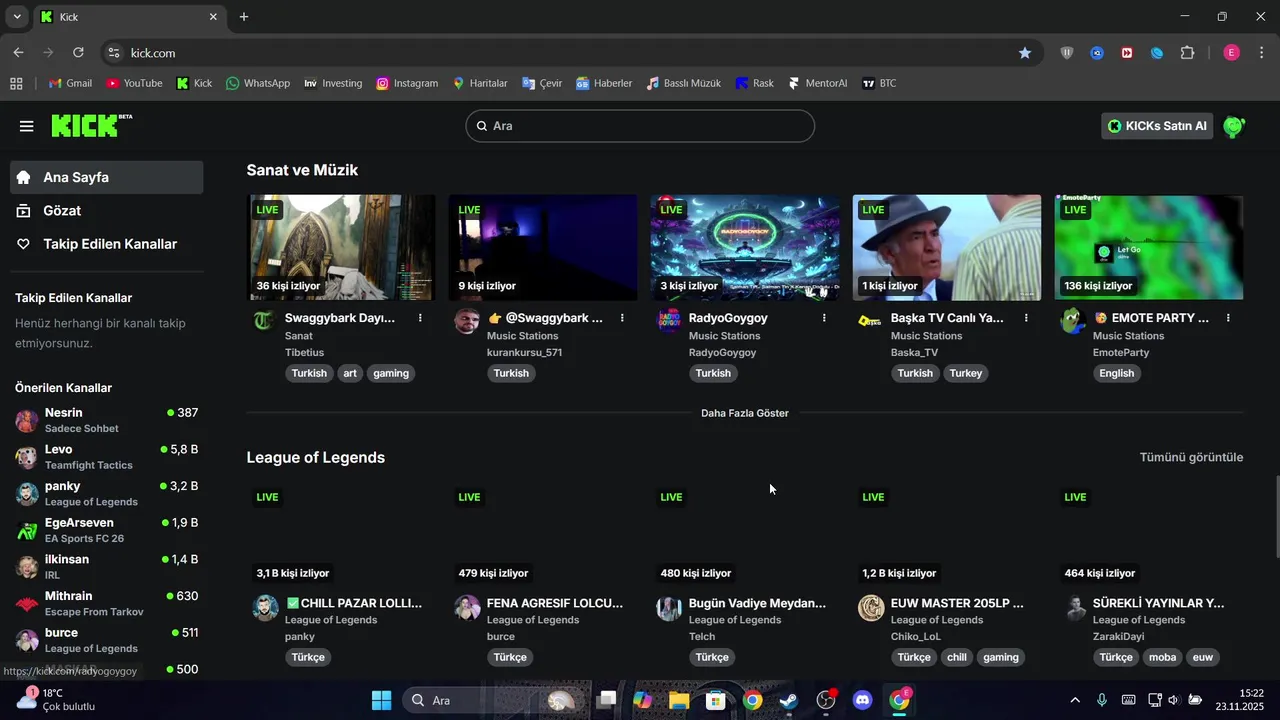The image size is (1280, 720).
Task: Select the chill tag under Chiko_LoL
Action: click(x=957, y=657)
